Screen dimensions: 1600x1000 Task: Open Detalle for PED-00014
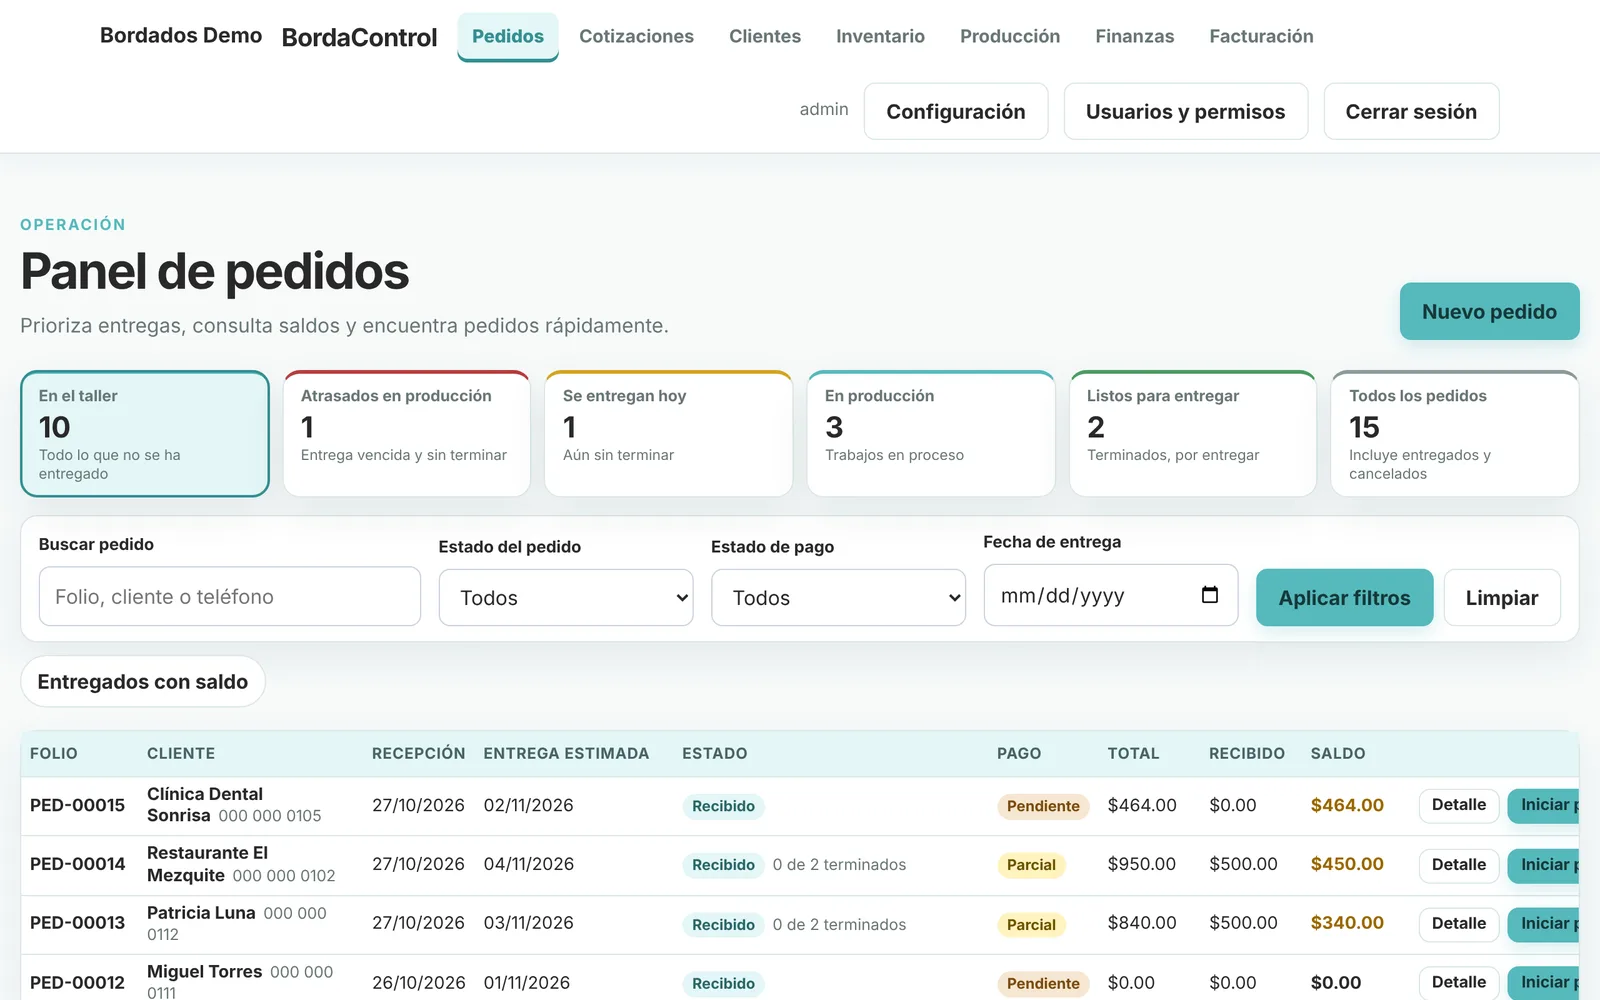(1459, 864)
